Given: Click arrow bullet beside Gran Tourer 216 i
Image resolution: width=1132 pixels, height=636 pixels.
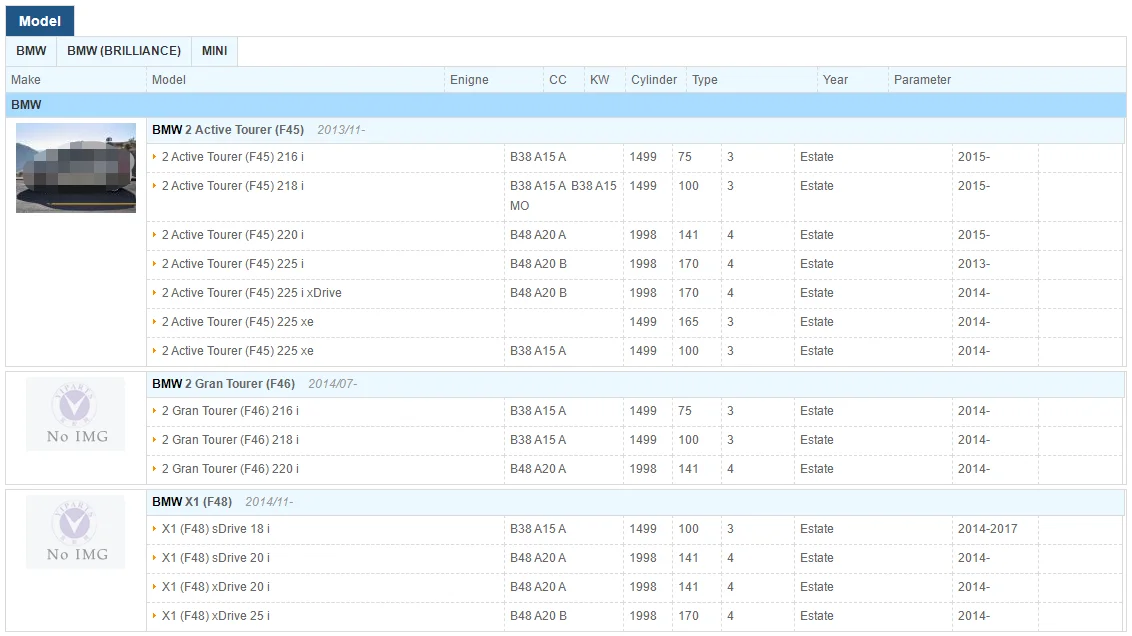Looking at the screenshot, I should [154, 411].
